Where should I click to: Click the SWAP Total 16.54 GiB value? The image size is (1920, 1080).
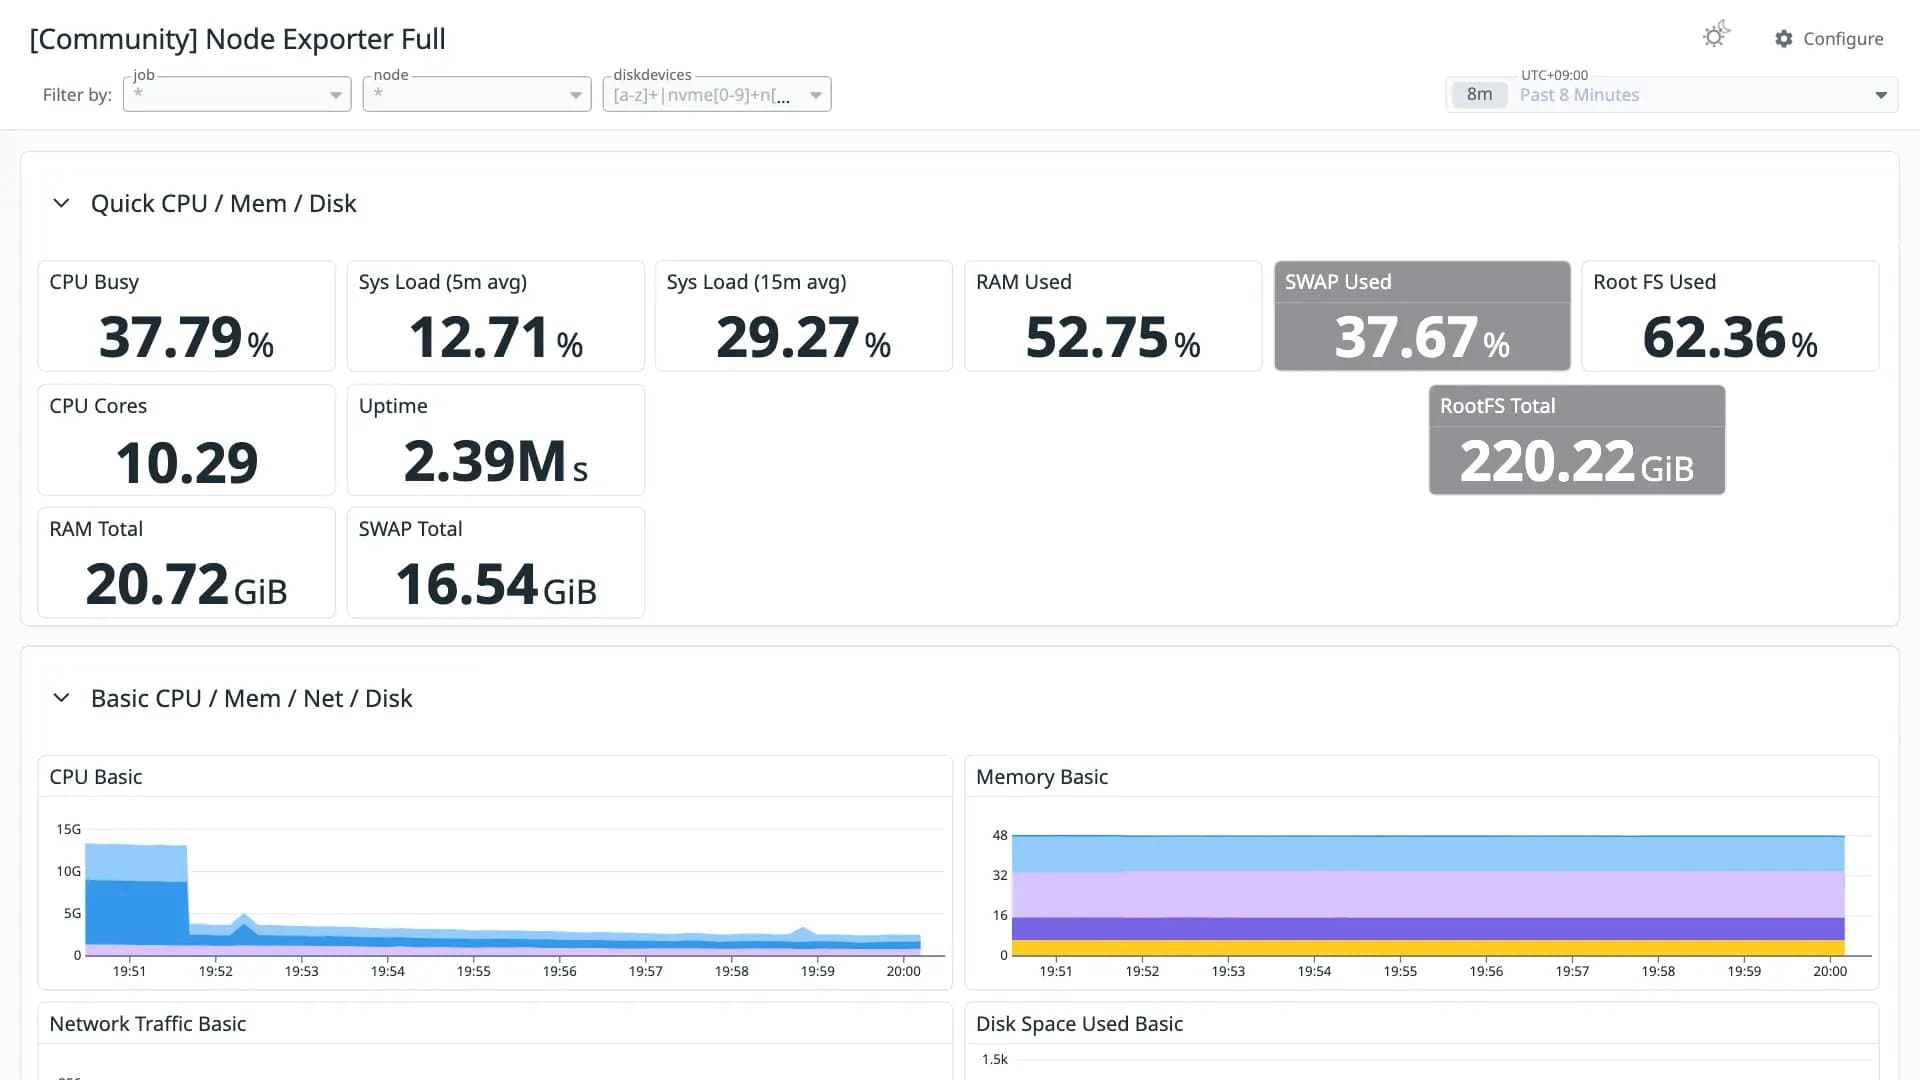coord(495,585)
